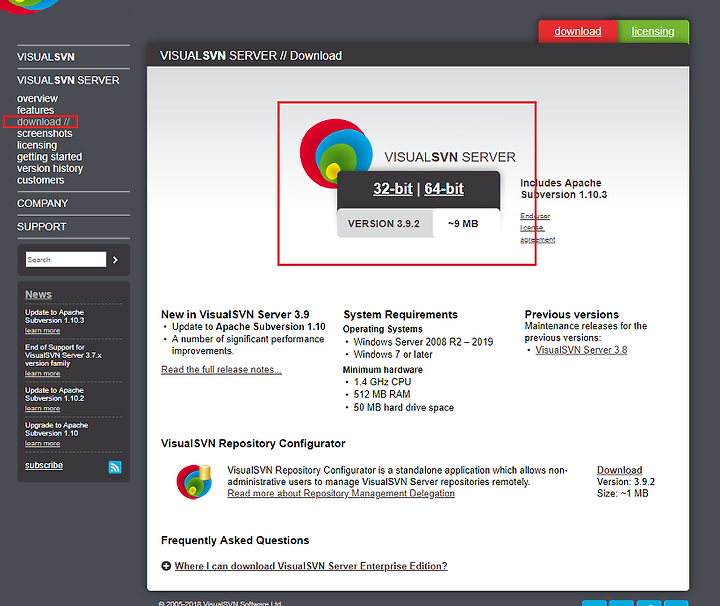Open the COMPANY section
Viewport: 720px width, 606px height.
click(42, 203)
